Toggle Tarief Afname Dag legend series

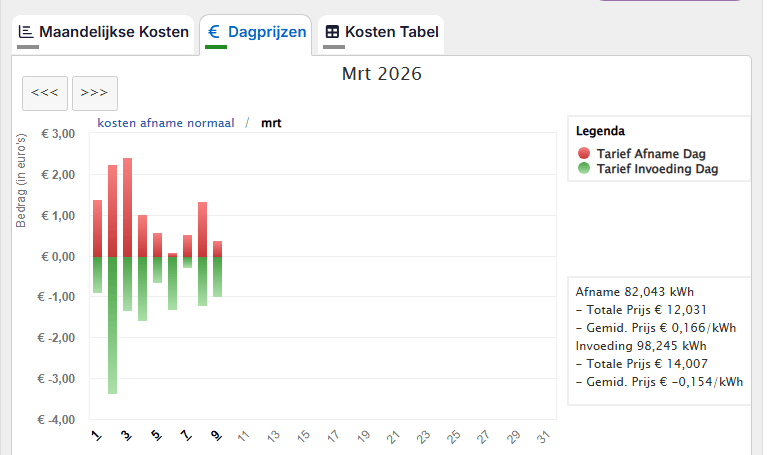642,153
